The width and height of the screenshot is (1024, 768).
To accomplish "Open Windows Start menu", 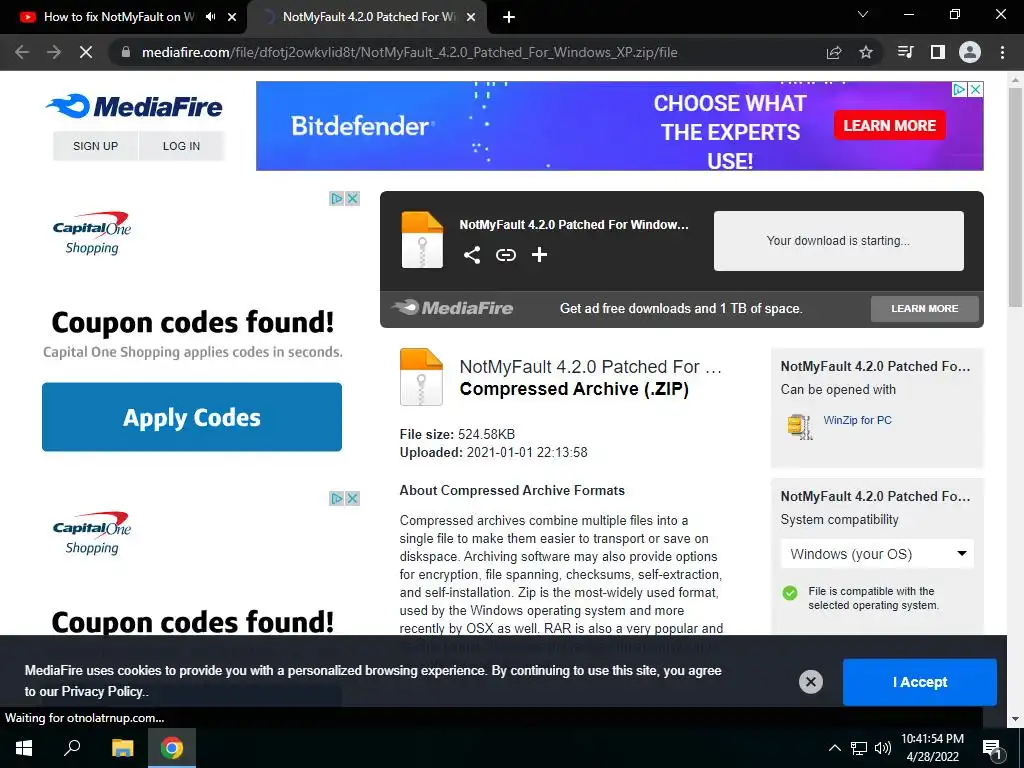I will (x=24, y=748).
